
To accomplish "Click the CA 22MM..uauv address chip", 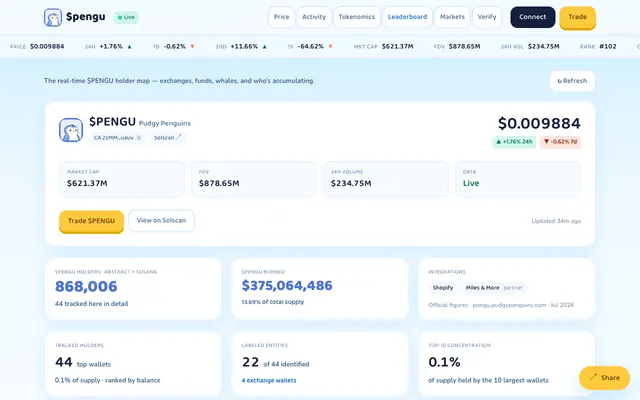I will (118, 138).
